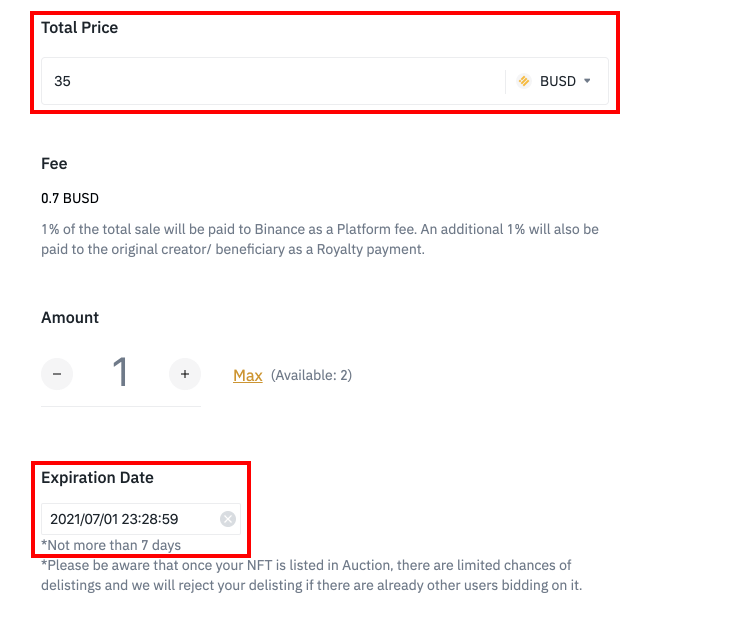Click the Fee heading

(x=54, y=163)
